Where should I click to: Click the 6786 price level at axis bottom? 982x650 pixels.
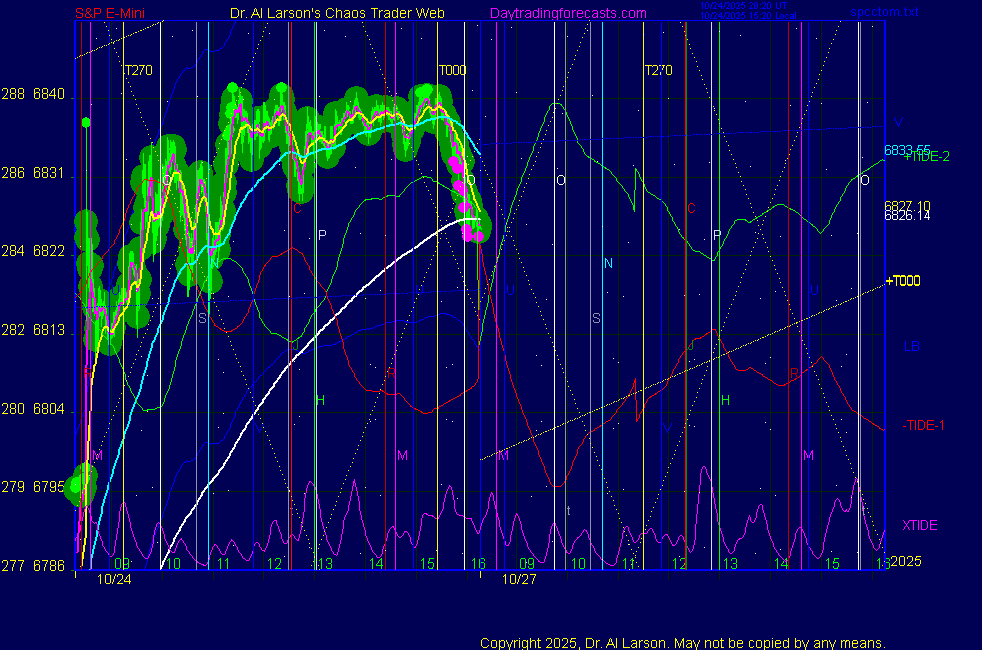click(x=48, y=566)
